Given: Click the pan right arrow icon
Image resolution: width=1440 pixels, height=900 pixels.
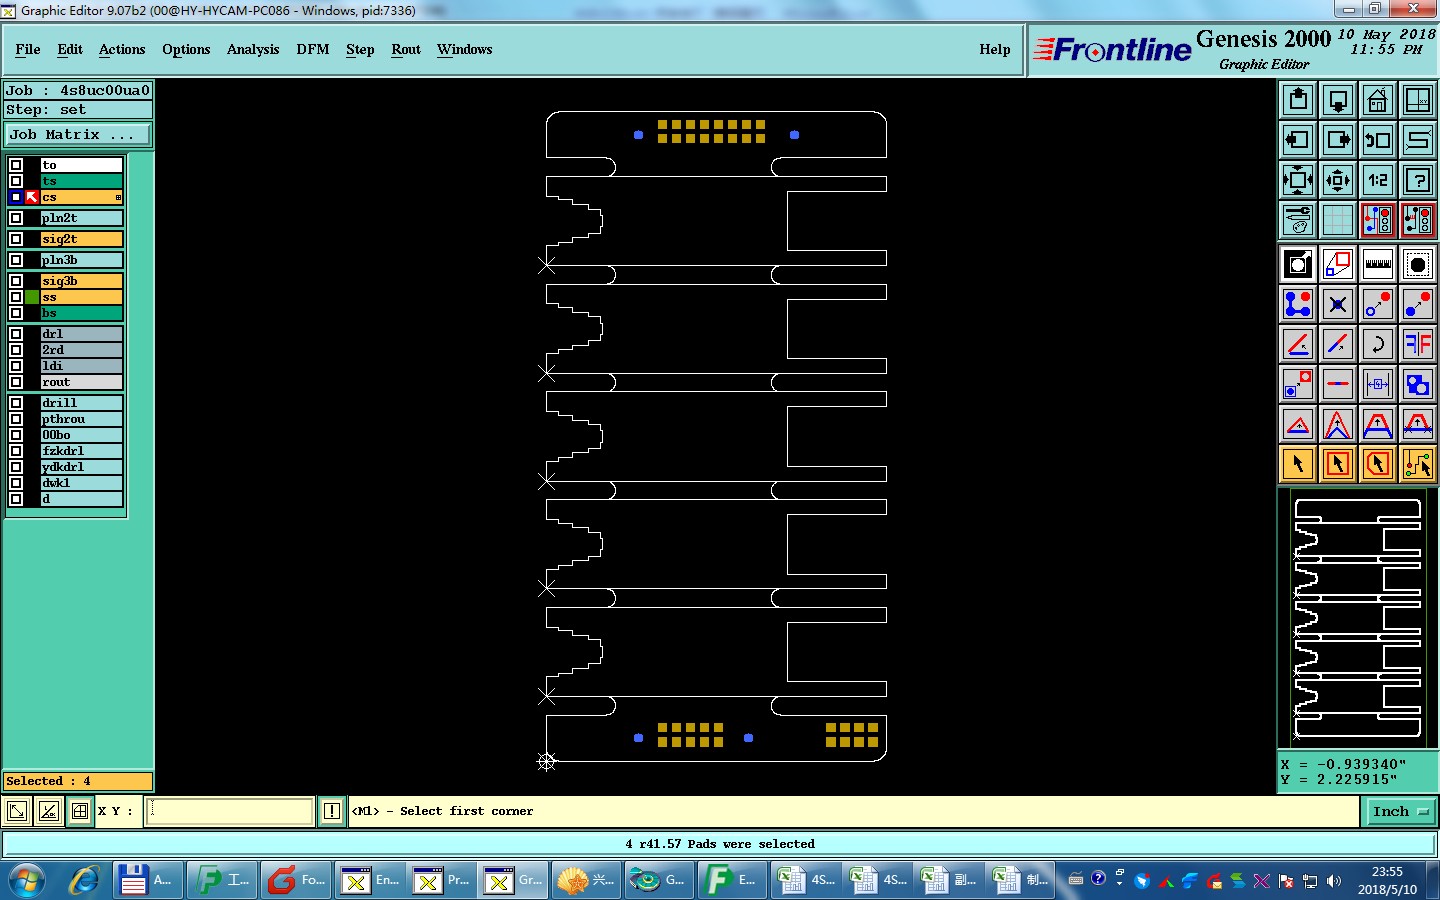Looking at the screenshot, I should click(x=1338, y=140).
